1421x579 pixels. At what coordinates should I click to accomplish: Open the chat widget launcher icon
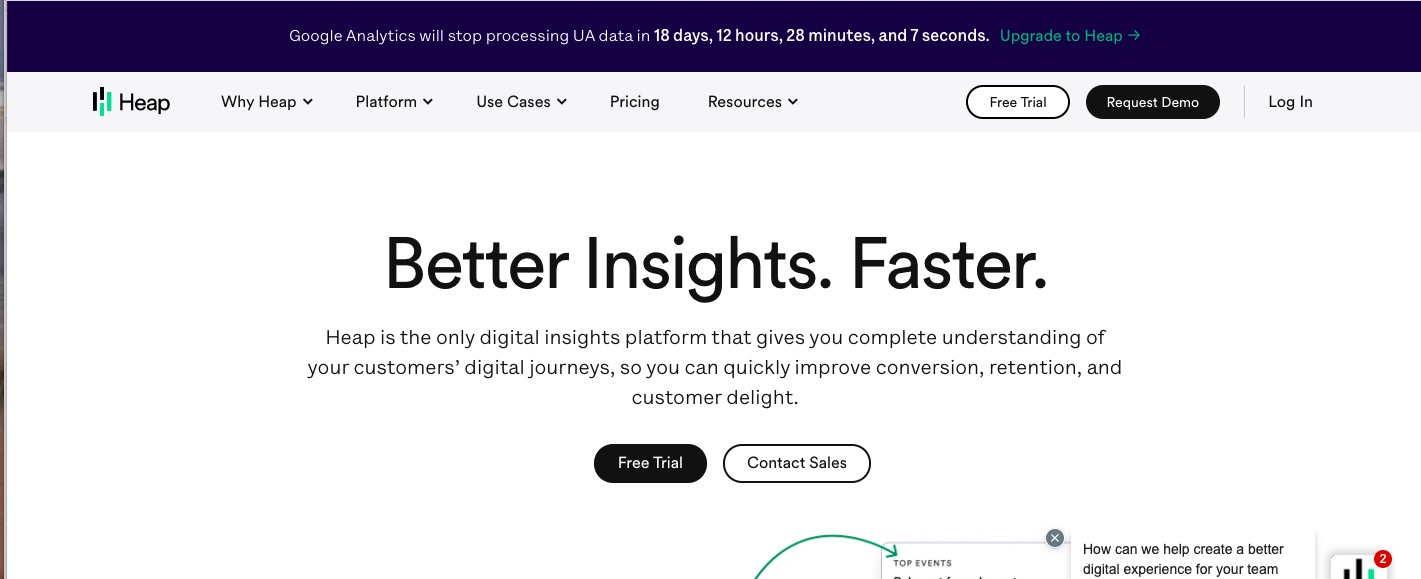tap(1357, 569)
